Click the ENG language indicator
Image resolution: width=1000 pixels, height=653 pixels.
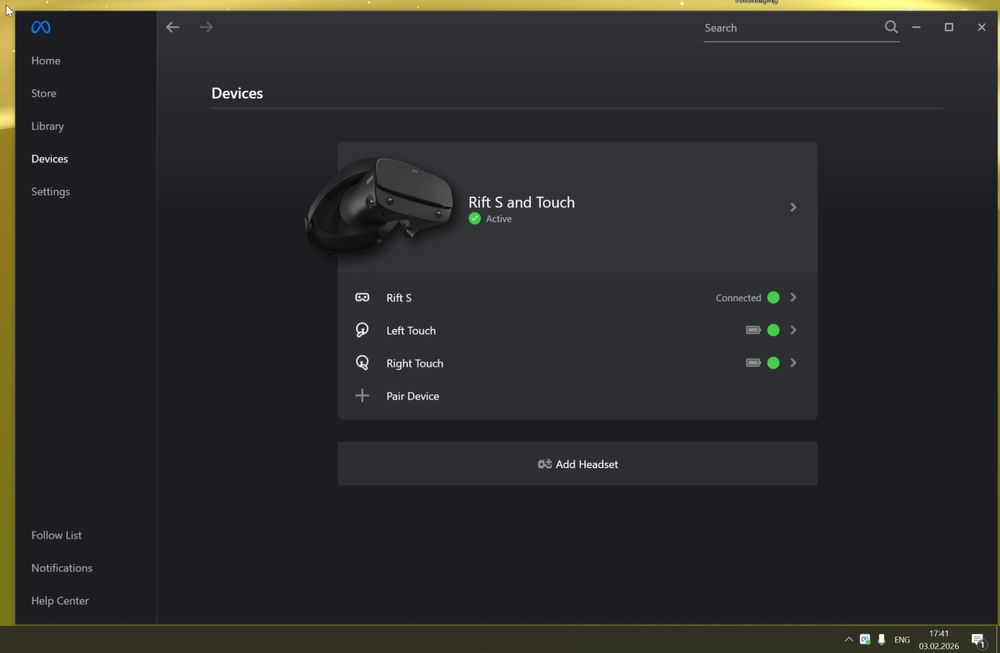(x=902, y=640)
